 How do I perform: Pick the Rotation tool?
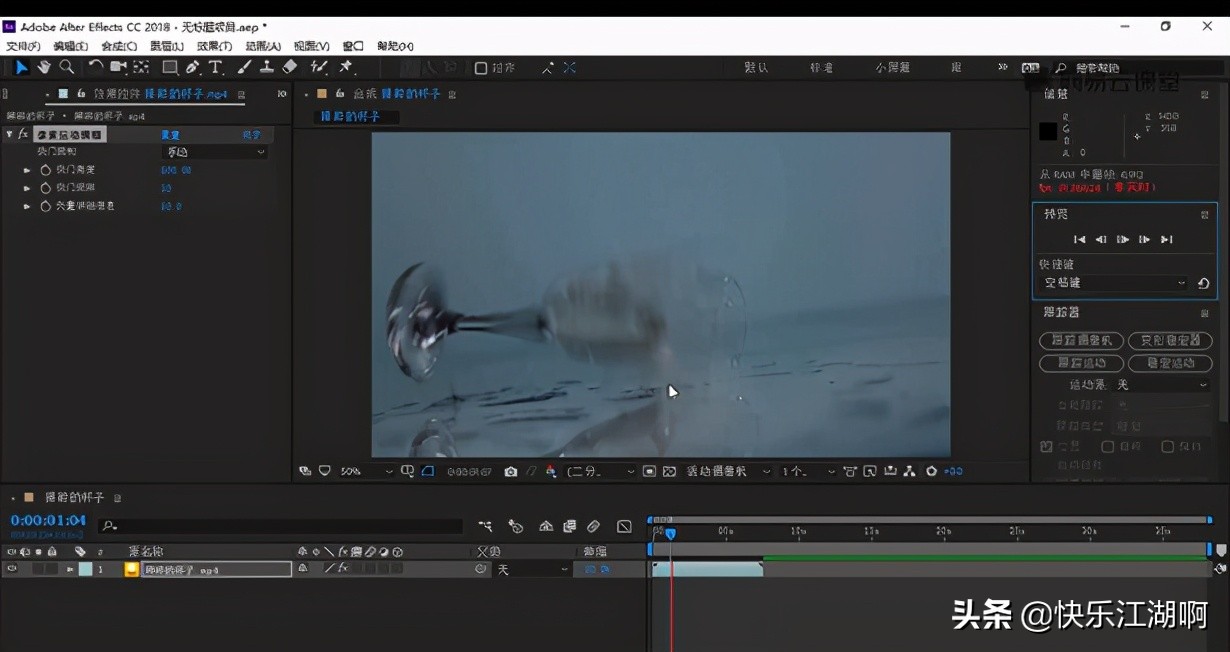[95, 67]
